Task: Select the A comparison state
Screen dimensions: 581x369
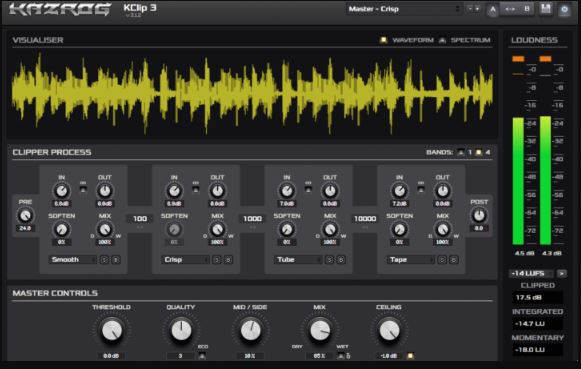Action: click(x=493, y=10)
